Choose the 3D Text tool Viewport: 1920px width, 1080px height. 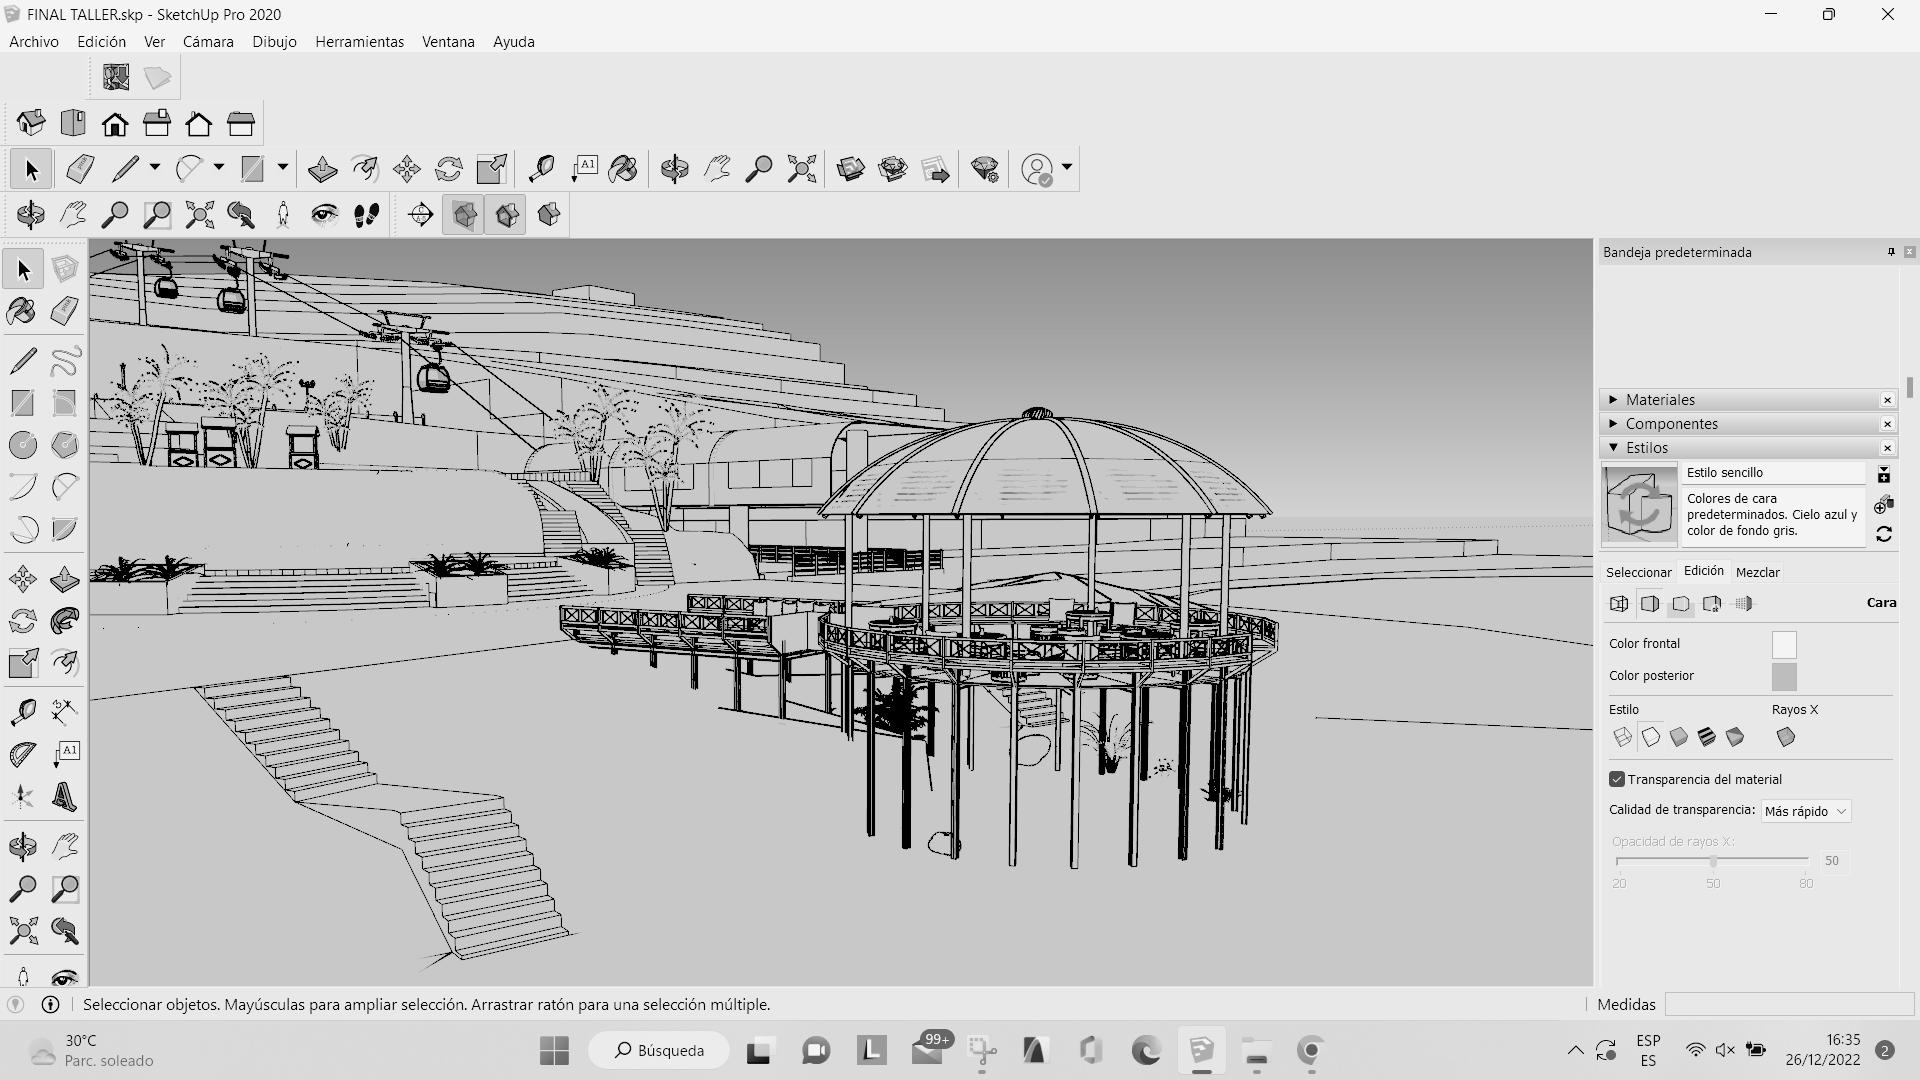coord(65,797)
